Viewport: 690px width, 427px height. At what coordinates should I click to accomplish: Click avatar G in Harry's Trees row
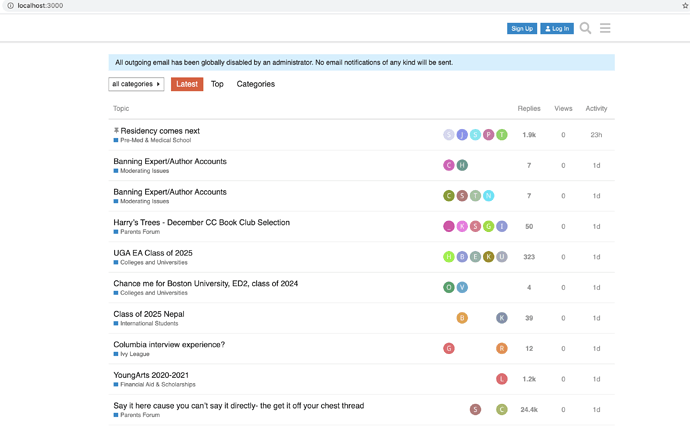[x=488, y=226]
